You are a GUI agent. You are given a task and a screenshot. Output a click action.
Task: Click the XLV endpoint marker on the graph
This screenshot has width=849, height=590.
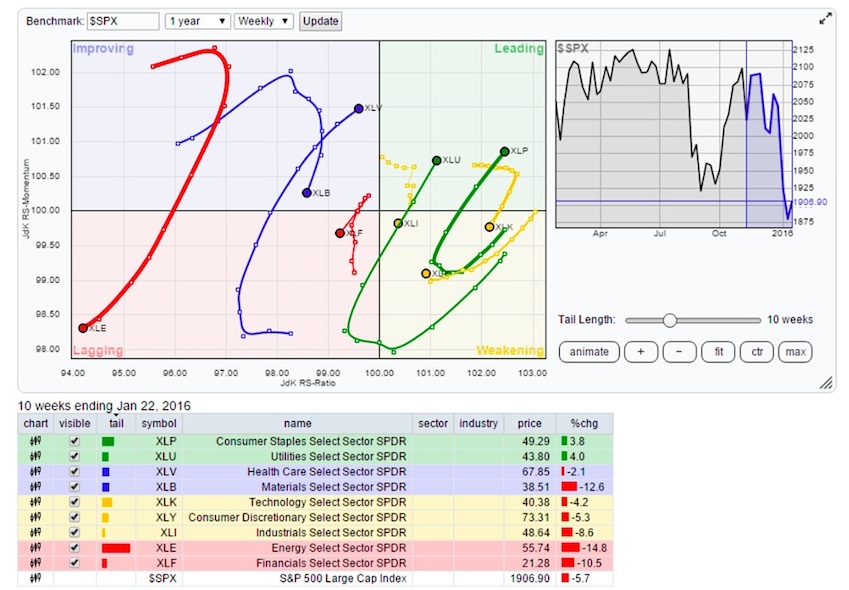click(358, 108)
